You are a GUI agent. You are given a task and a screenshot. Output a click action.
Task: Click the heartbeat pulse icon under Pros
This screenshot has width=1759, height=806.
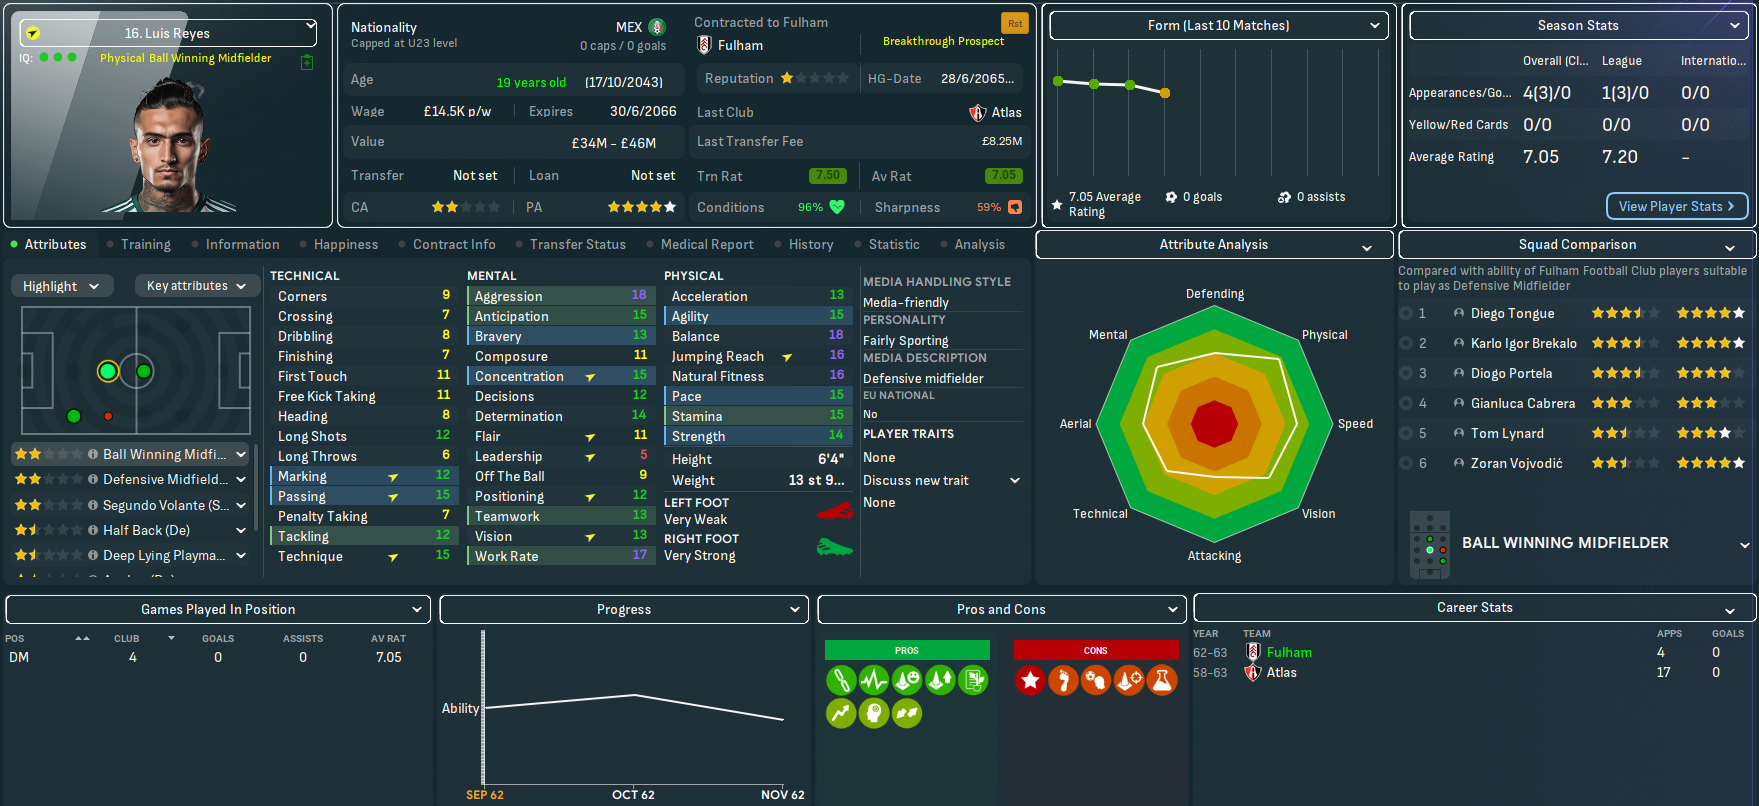(x=874, y=681)
